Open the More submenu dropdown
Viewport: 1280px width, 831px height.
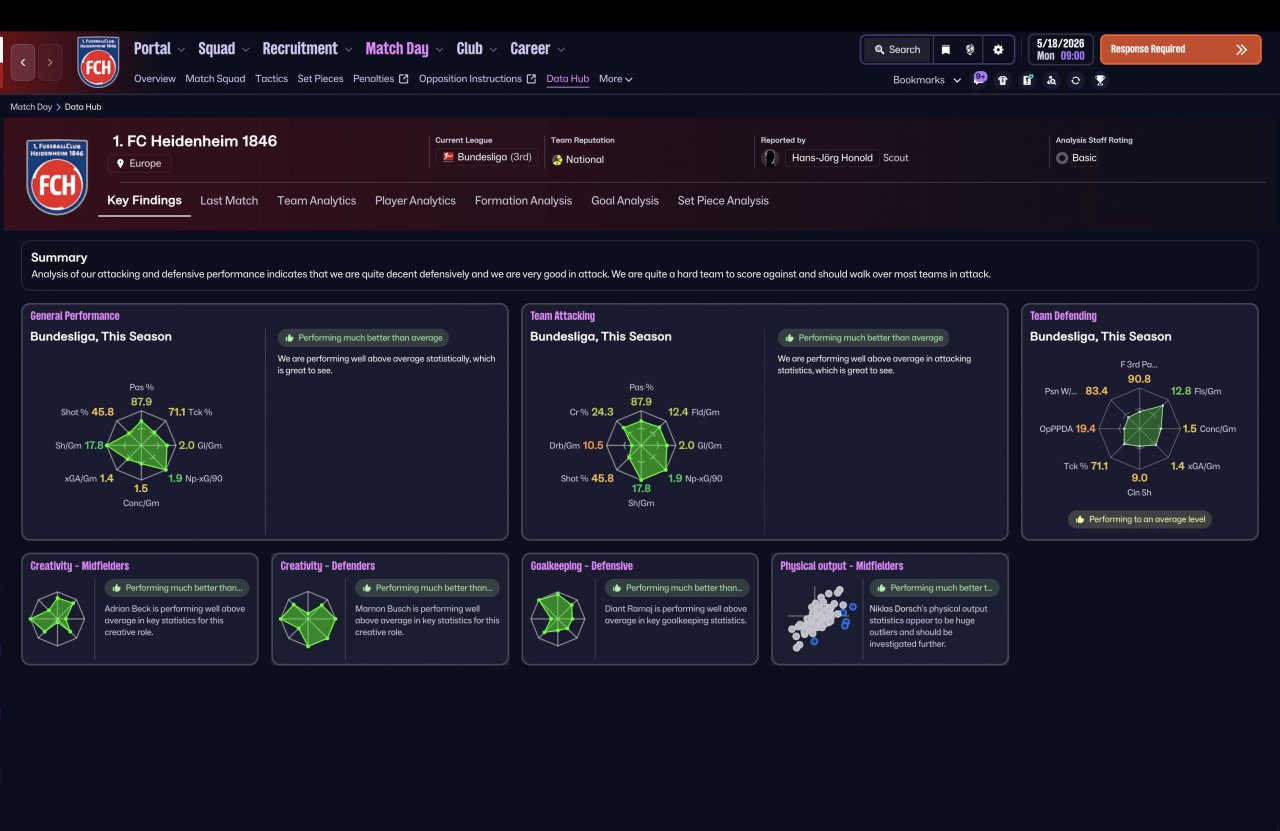pyautogui.click(x=616, y=79)
